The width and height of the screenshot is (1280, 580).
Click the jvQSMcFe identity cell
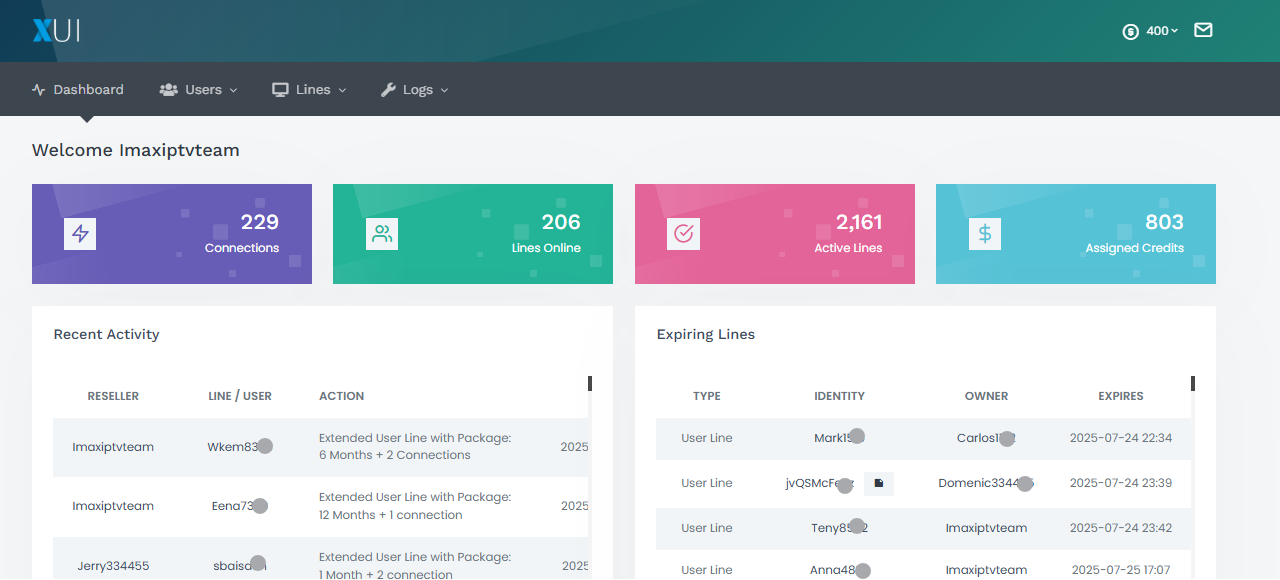coord(820,484)
